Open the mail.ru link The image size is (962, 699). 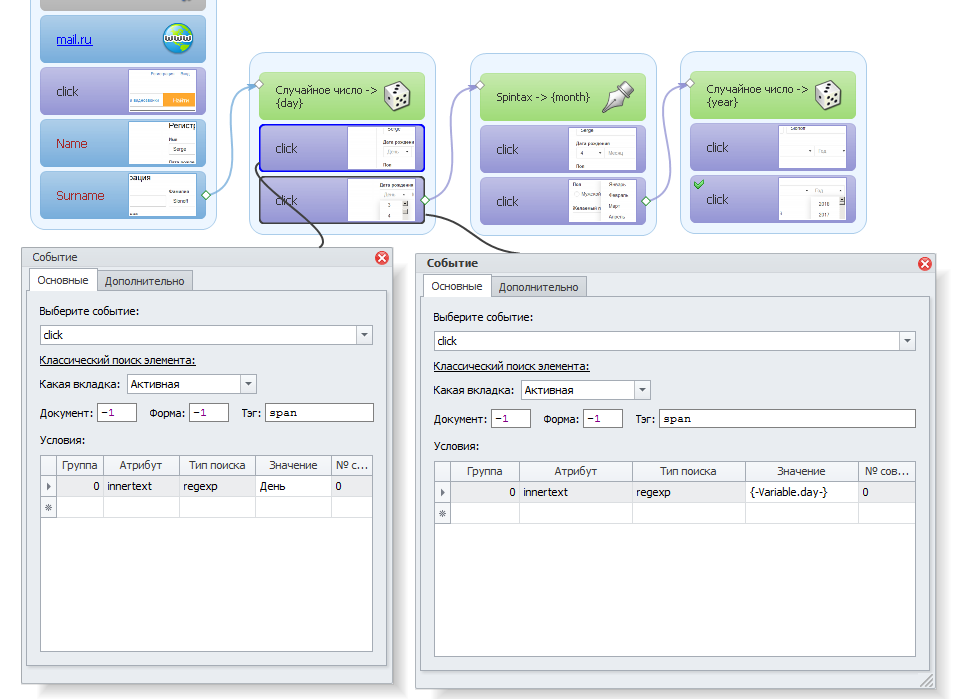(74, 40)
